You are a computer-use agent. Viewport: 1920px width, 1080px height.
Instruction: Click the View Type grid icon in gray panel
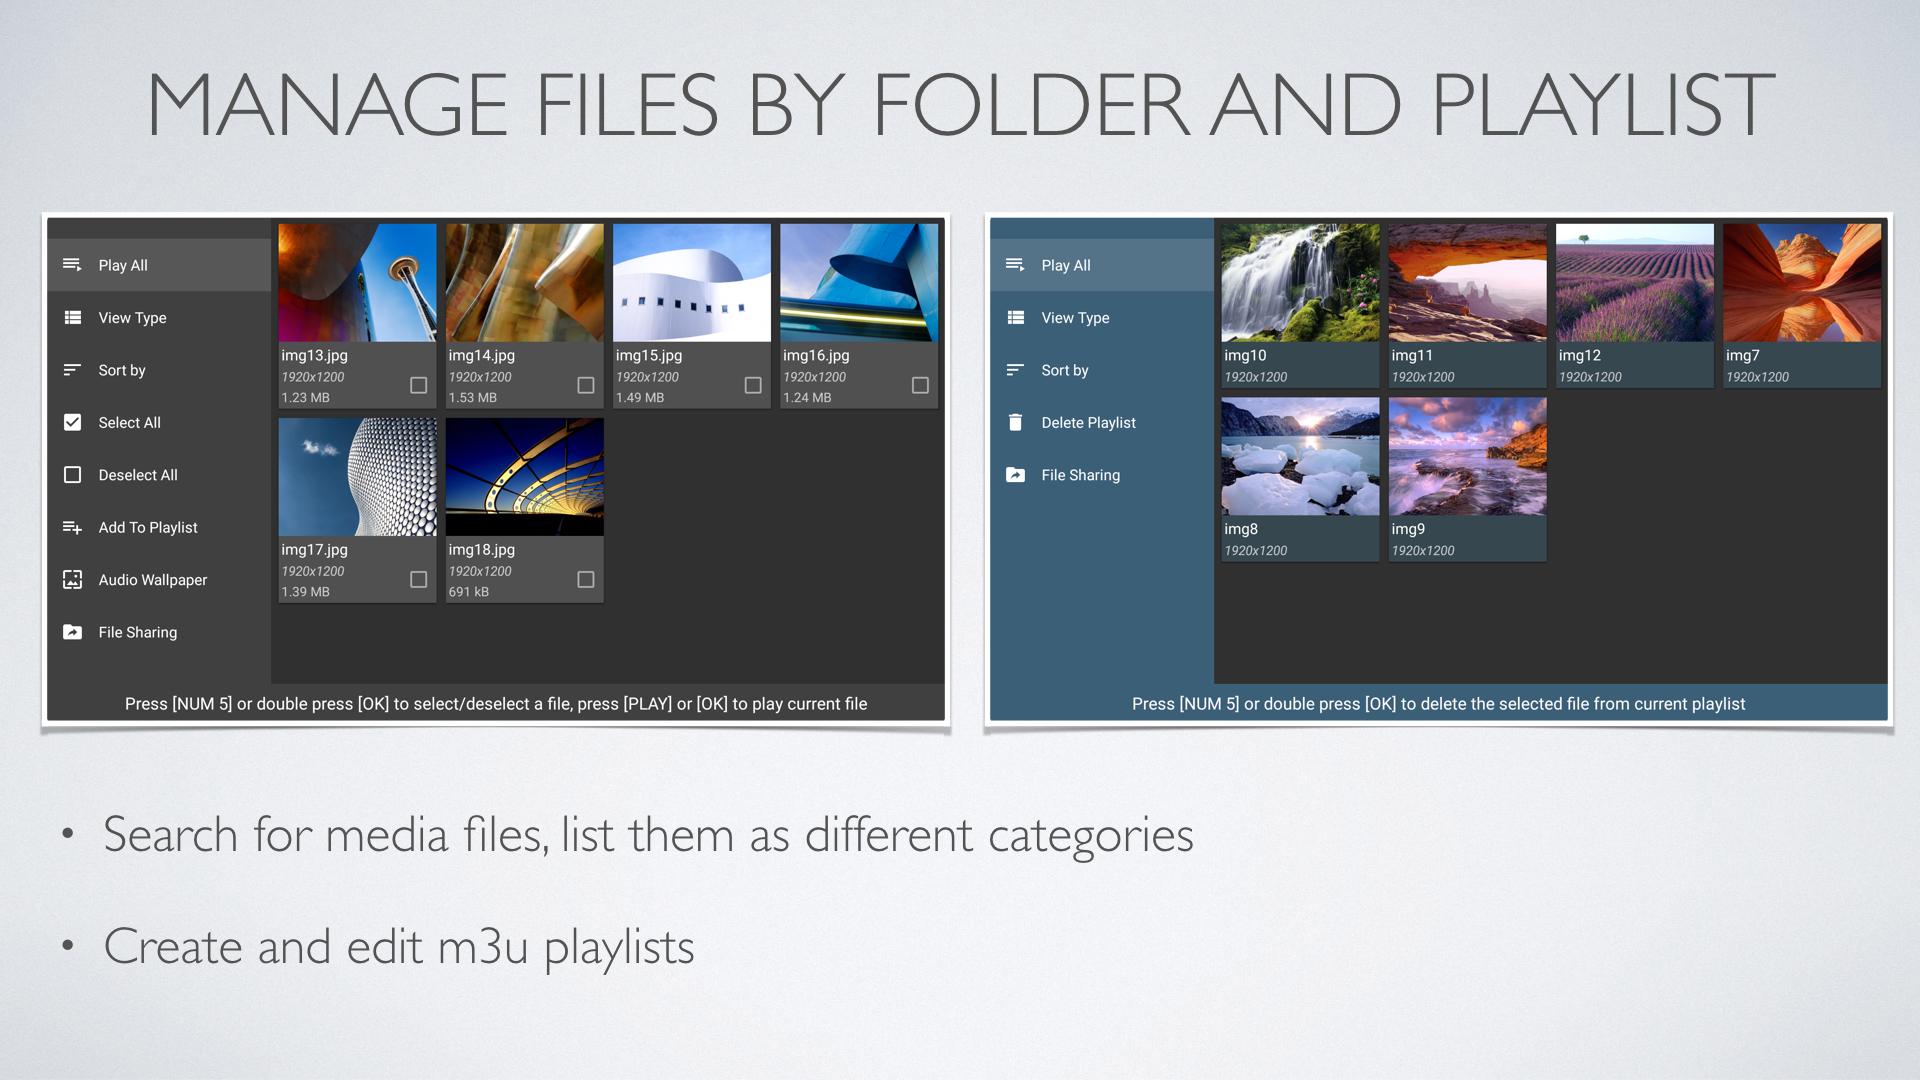[72, 318]
